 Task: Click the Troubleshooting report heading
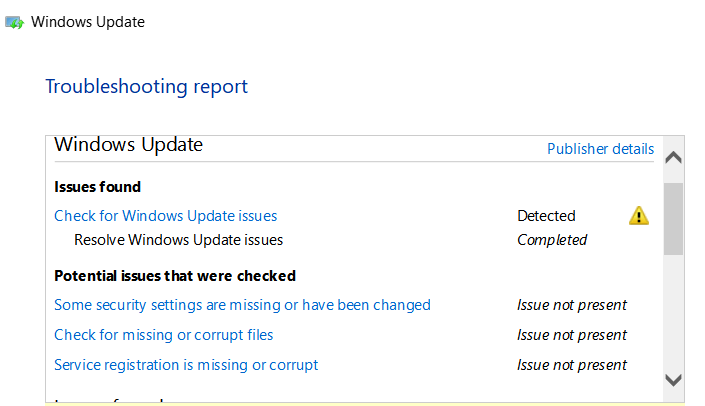pyautogui.click(x=146, y=86)
